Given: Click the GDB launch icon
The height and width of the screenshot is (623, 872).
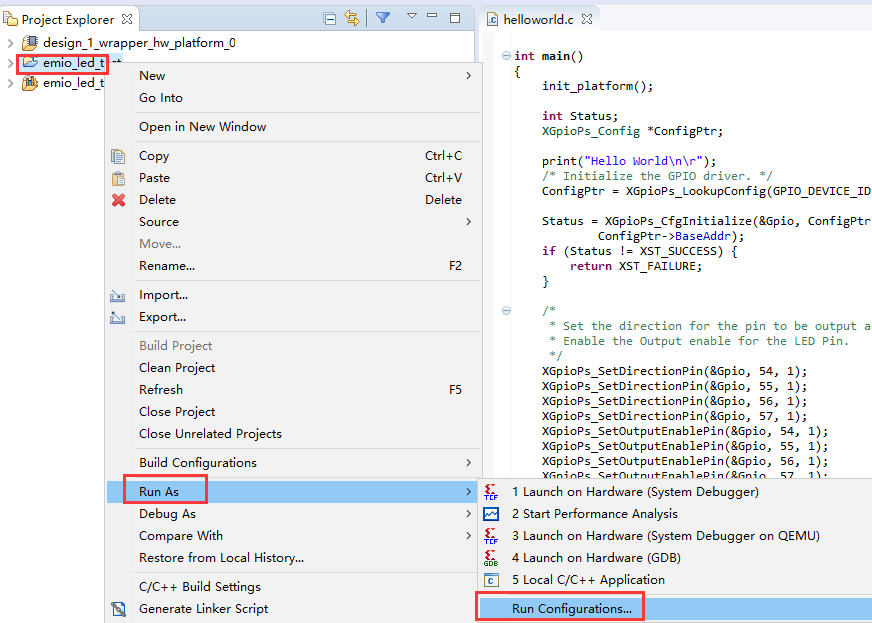Looking at the screenshot, I should tap(491, 558).
